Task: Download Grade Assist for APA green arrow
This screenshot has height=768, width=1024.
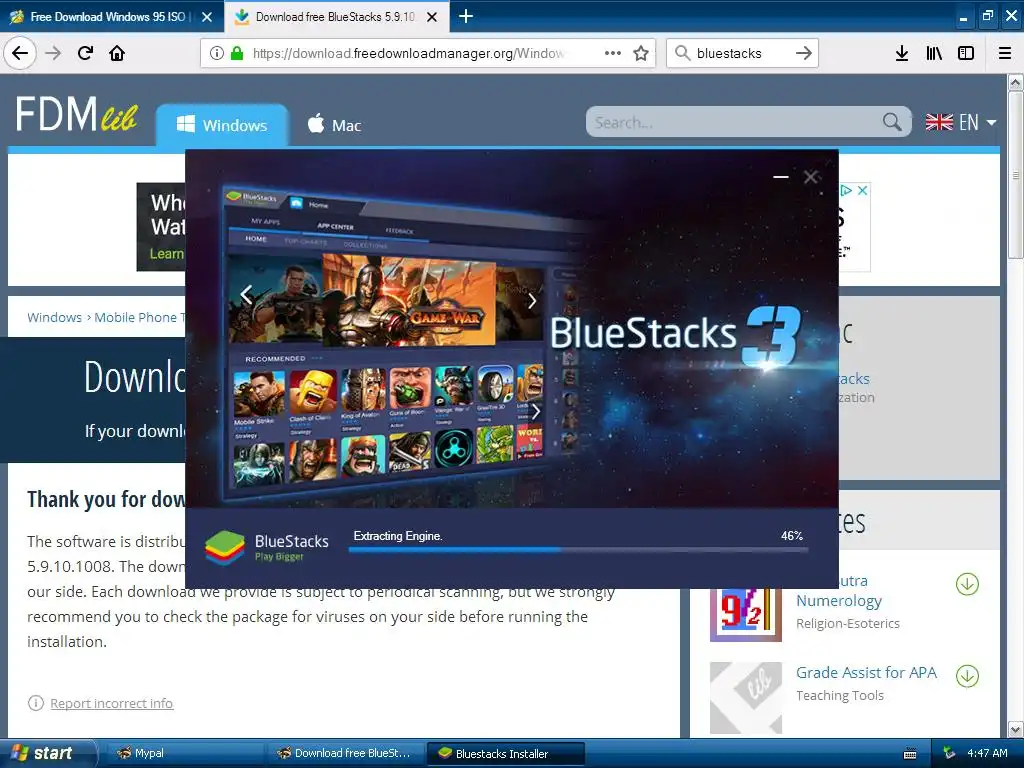Action: click(x=967, y=676)
